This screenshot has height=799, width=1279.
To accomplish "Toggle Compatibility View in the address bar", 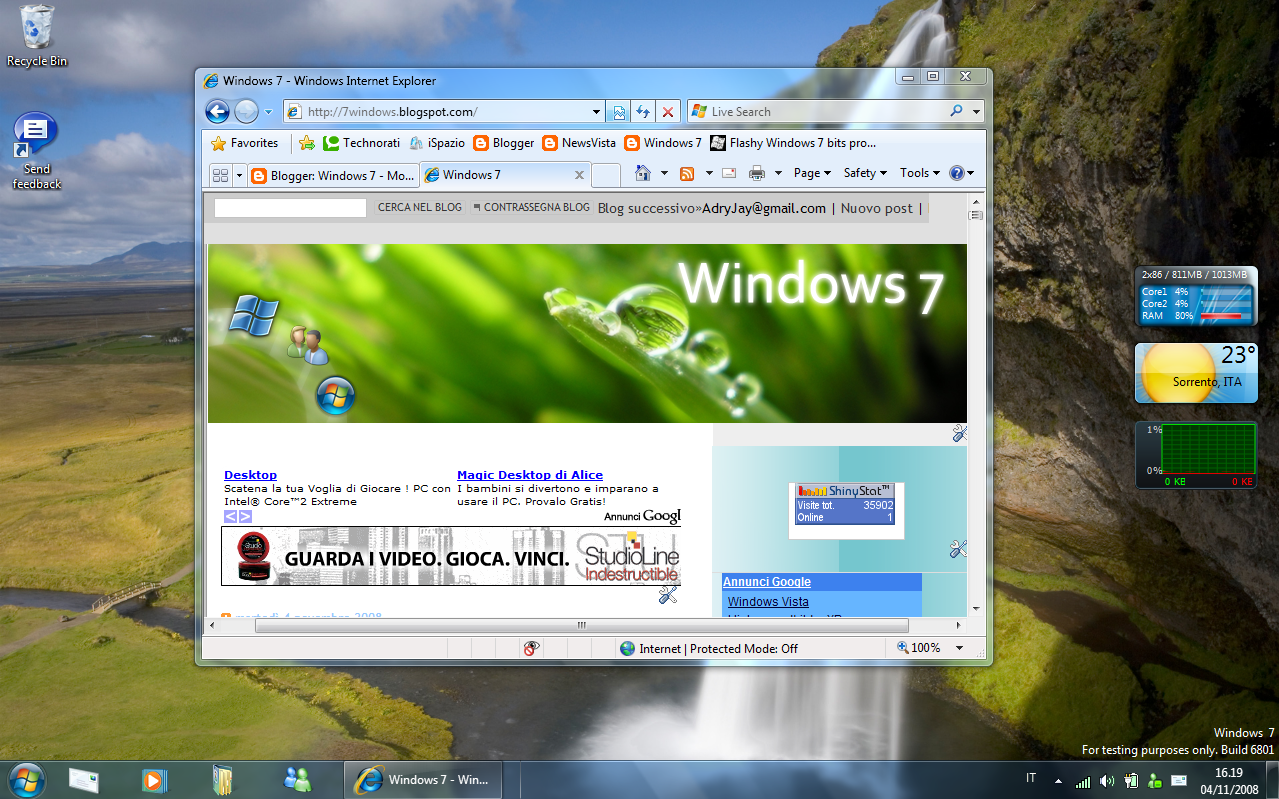I will (619, 112).
